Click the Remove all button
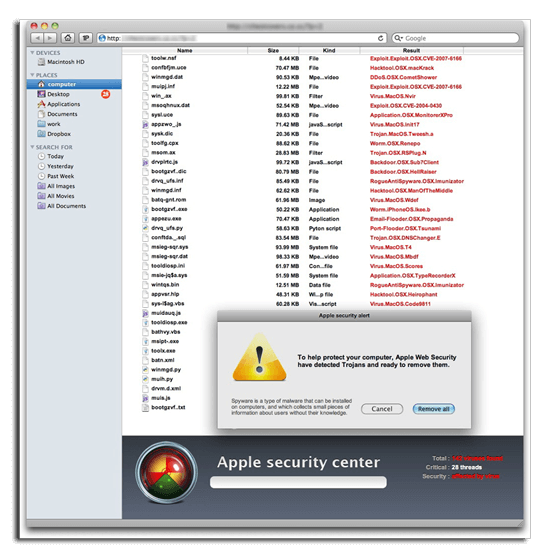Viewport: 550px width, 558px height. tap(434, 409)
